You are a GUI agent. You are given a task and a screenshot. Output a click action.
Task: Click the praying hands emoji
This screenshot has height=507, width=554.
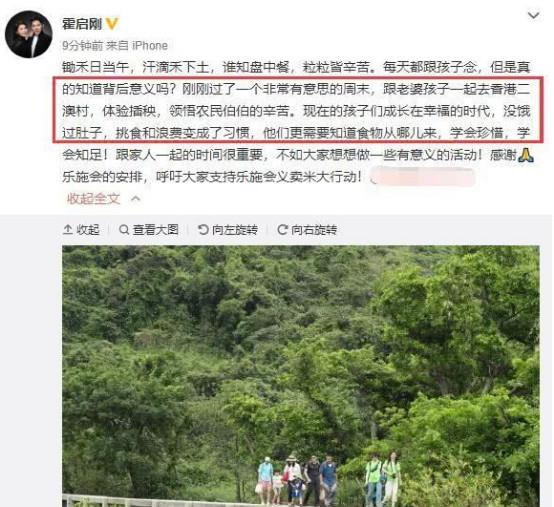click(x=525, y=155)
